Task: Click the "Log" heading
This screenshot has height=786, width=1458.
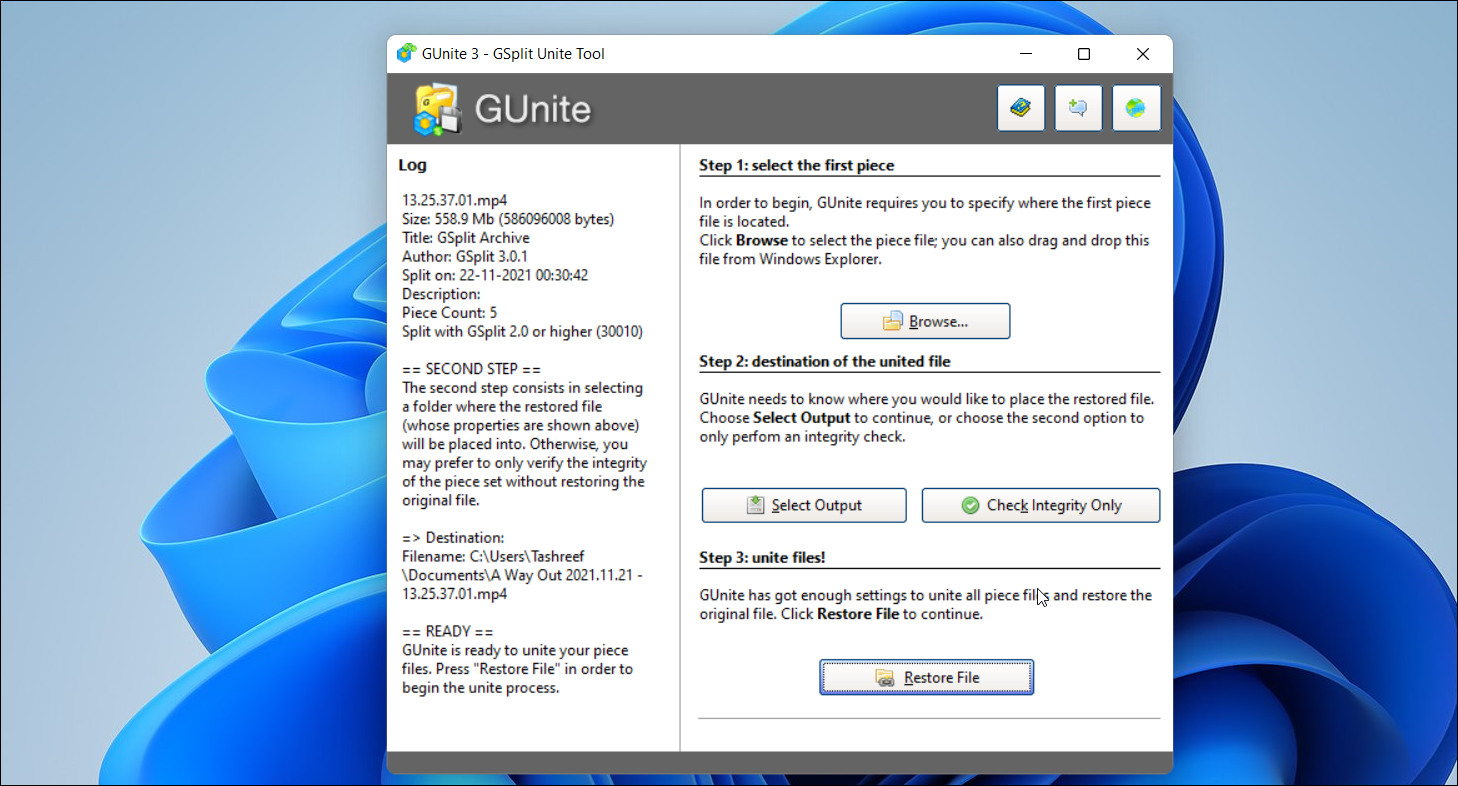Action: coord(412,165)
